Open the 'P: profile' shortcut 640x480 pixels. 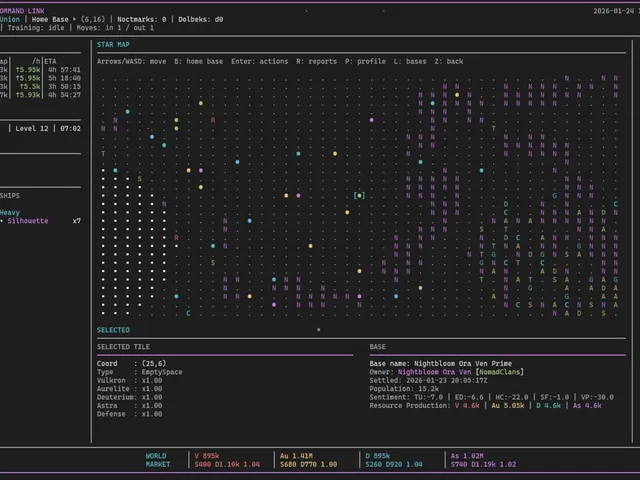(x=365, y=61)
